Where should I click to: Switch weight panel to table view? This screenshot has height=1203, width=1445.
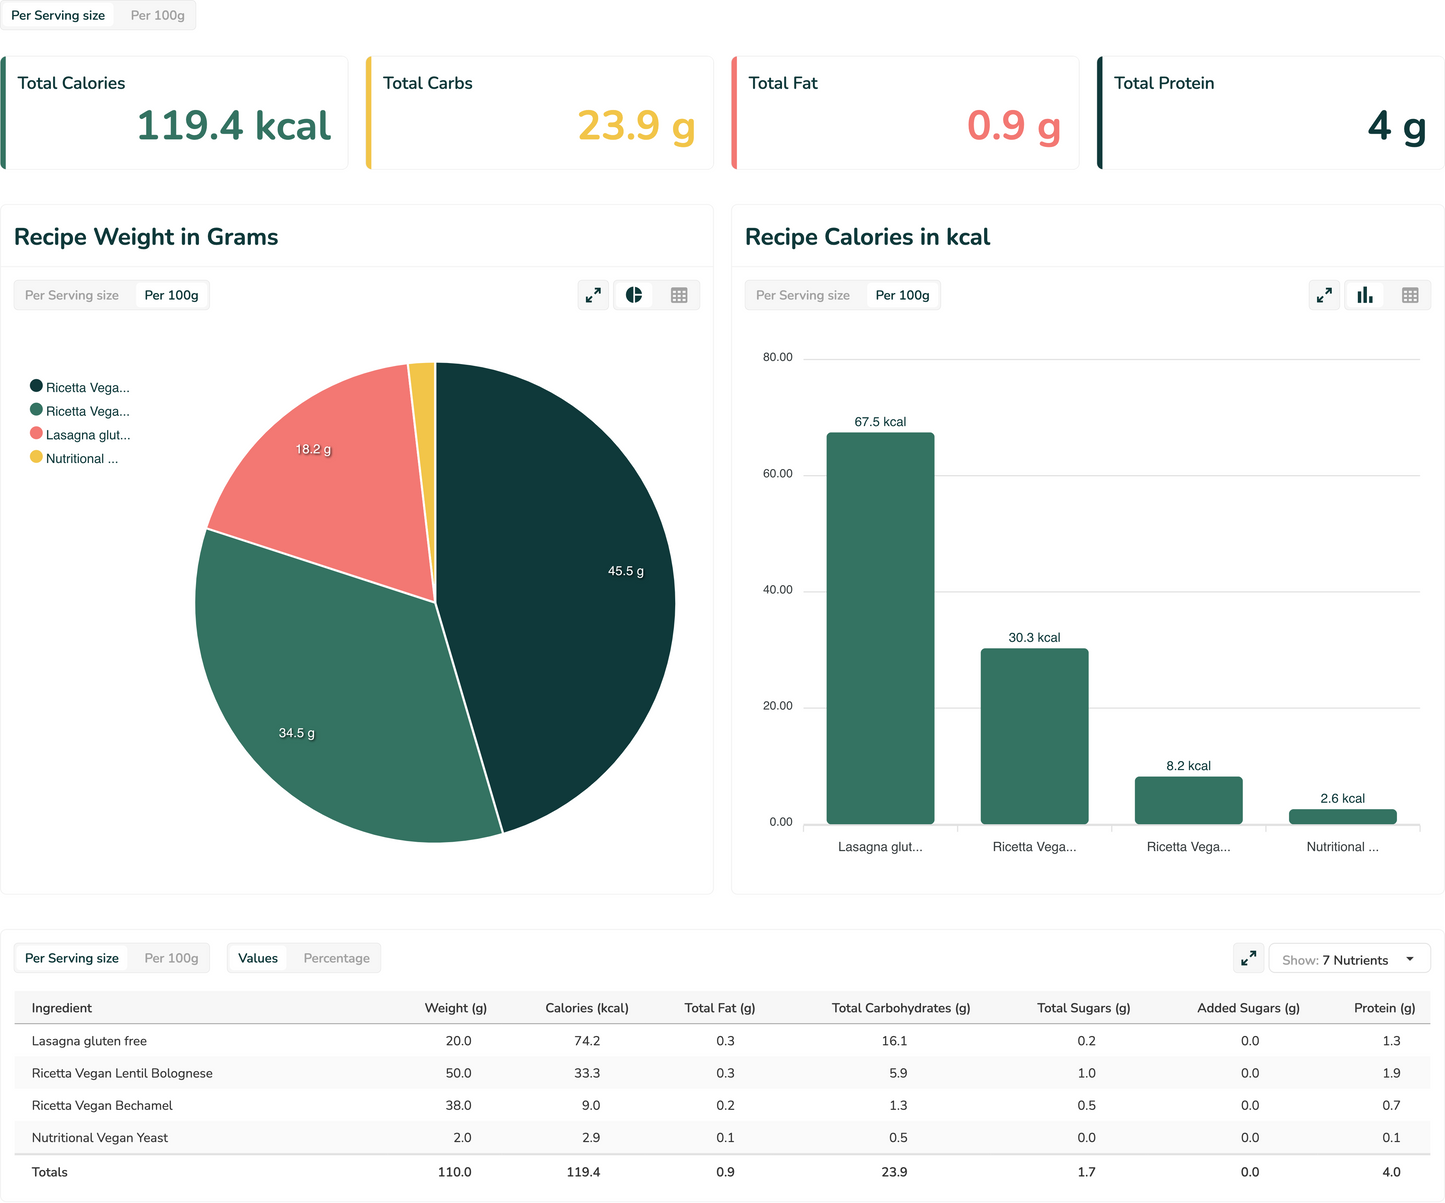[x=679, y=295]
